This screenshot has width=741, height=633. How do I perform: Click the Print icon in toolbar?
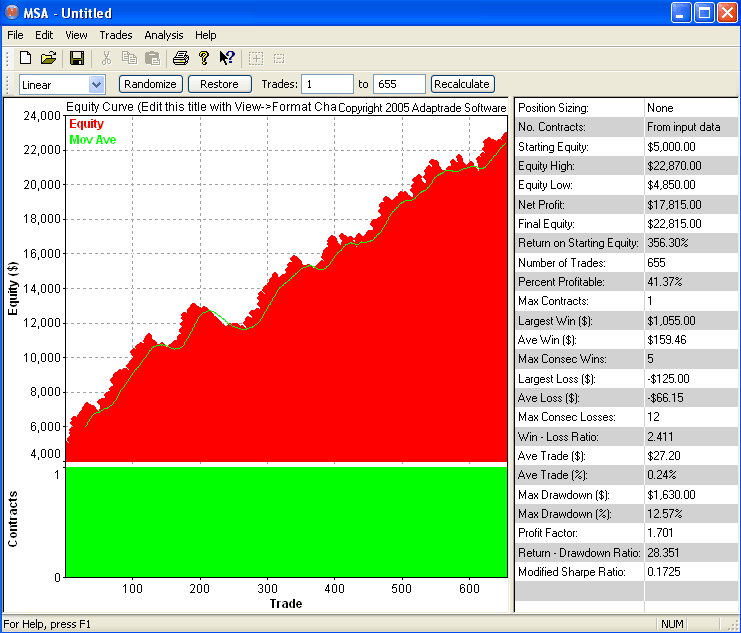181,58
